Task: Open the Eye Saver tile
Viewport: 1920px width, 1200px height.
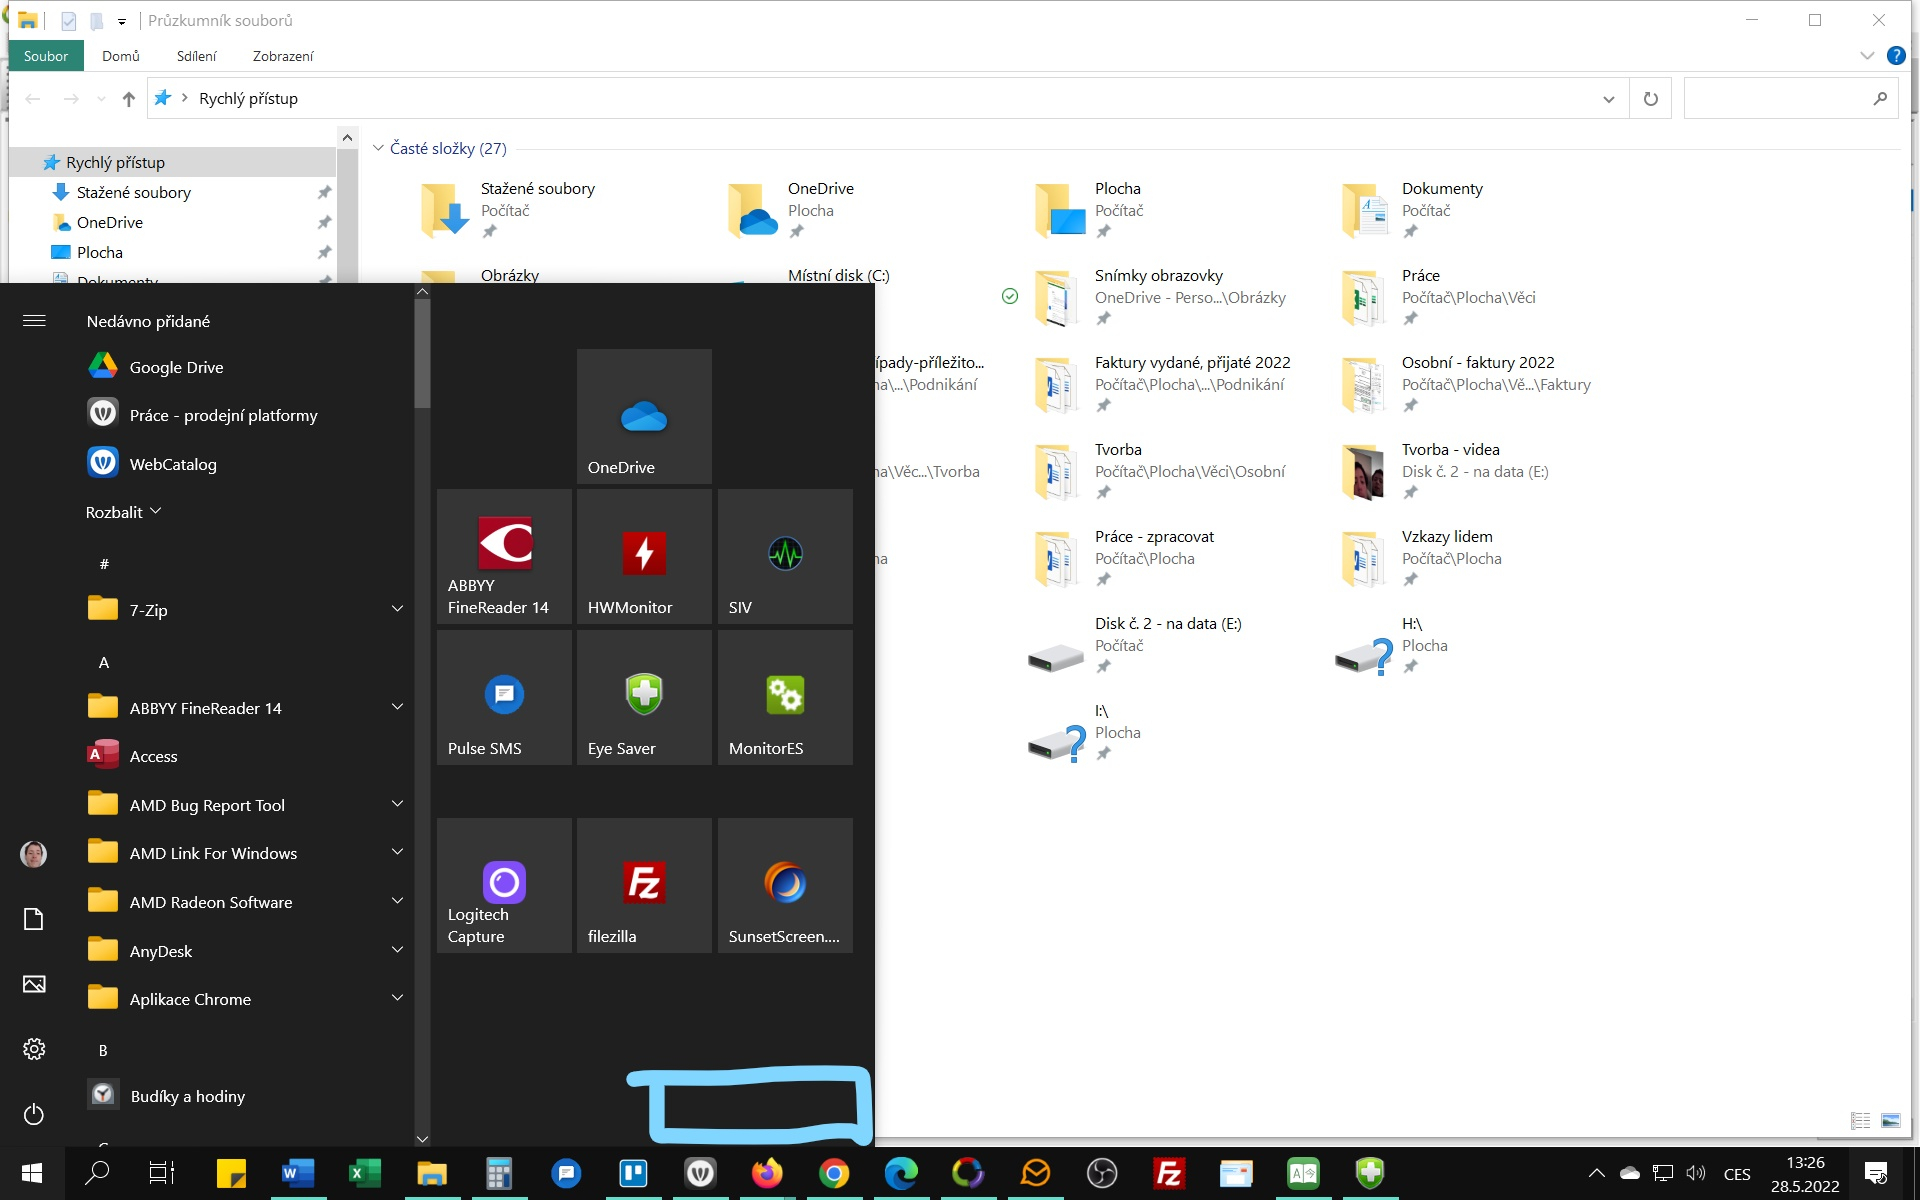Action: click(644, 698)
